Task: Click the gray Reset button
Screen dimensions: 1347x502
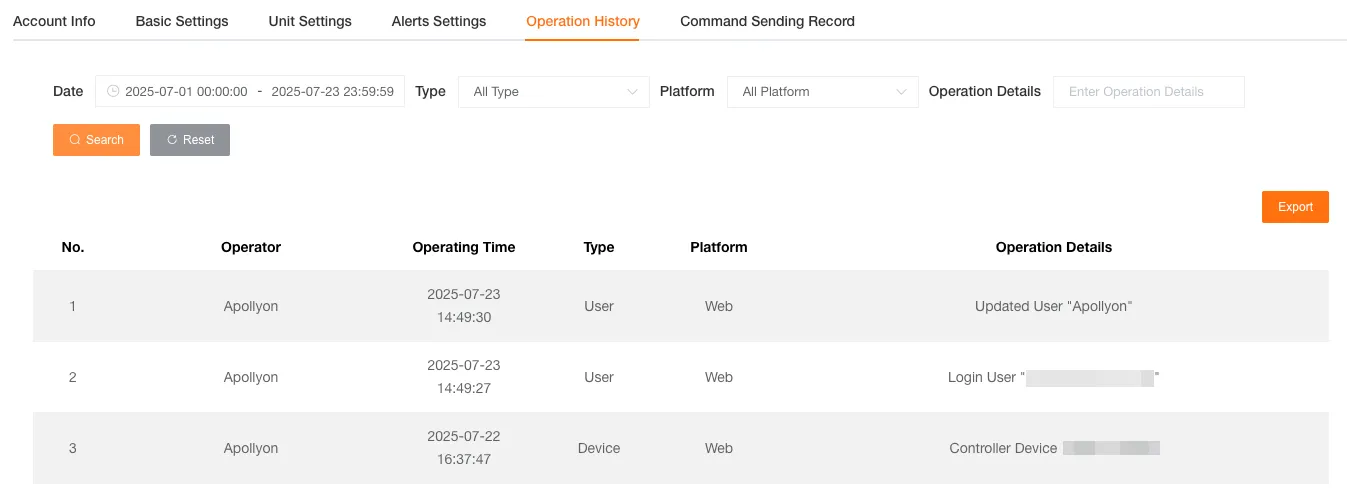Action: coord(190,140)
